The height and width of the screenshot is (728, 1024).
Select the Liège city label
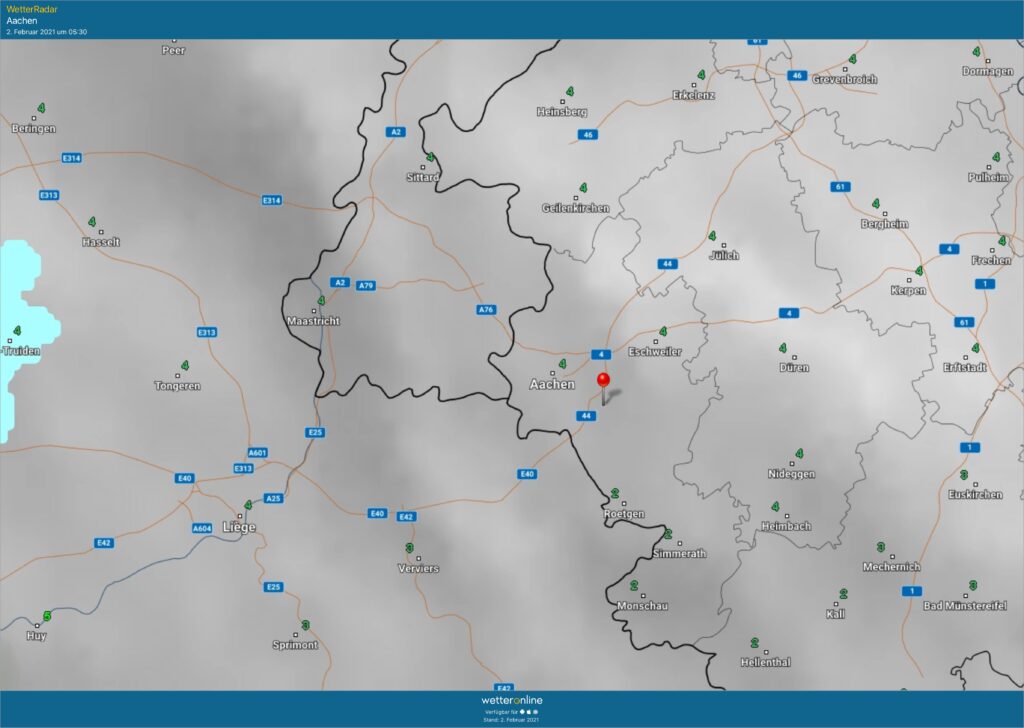(x=239, y=527)
